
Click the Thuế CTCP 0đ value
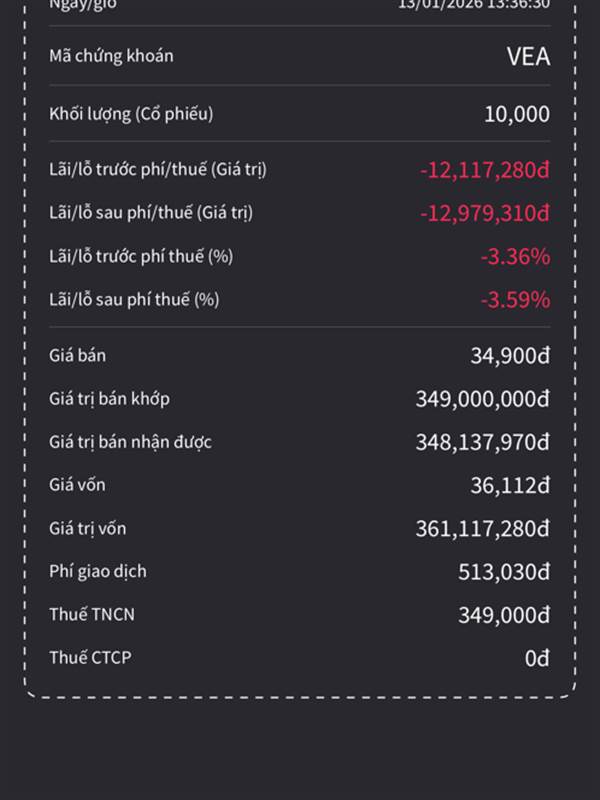[x=537, y=658]
